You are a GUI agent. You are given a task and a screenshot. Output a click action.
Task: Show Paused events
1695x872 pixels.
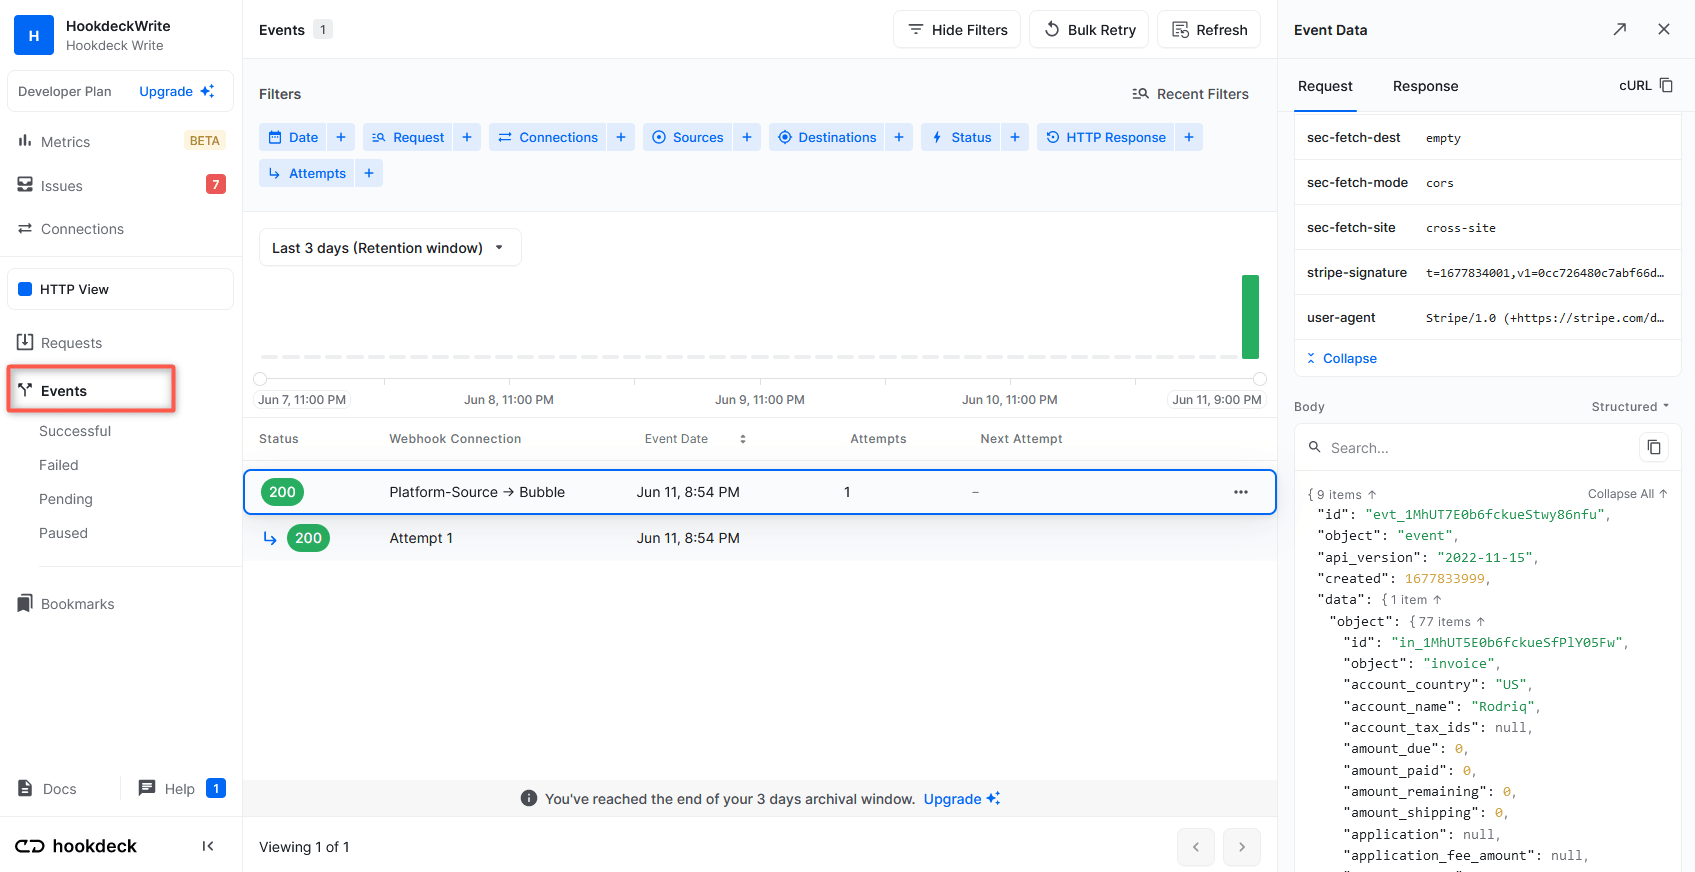pyautogui.click(x=63, y=533)
